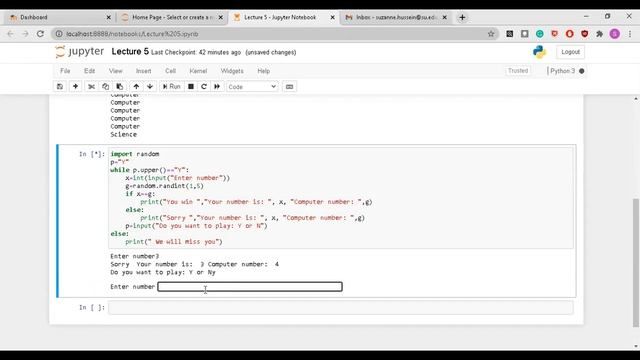The image size is (640, 360).
Task: Click the Logout button
Action: click(570, 52)
